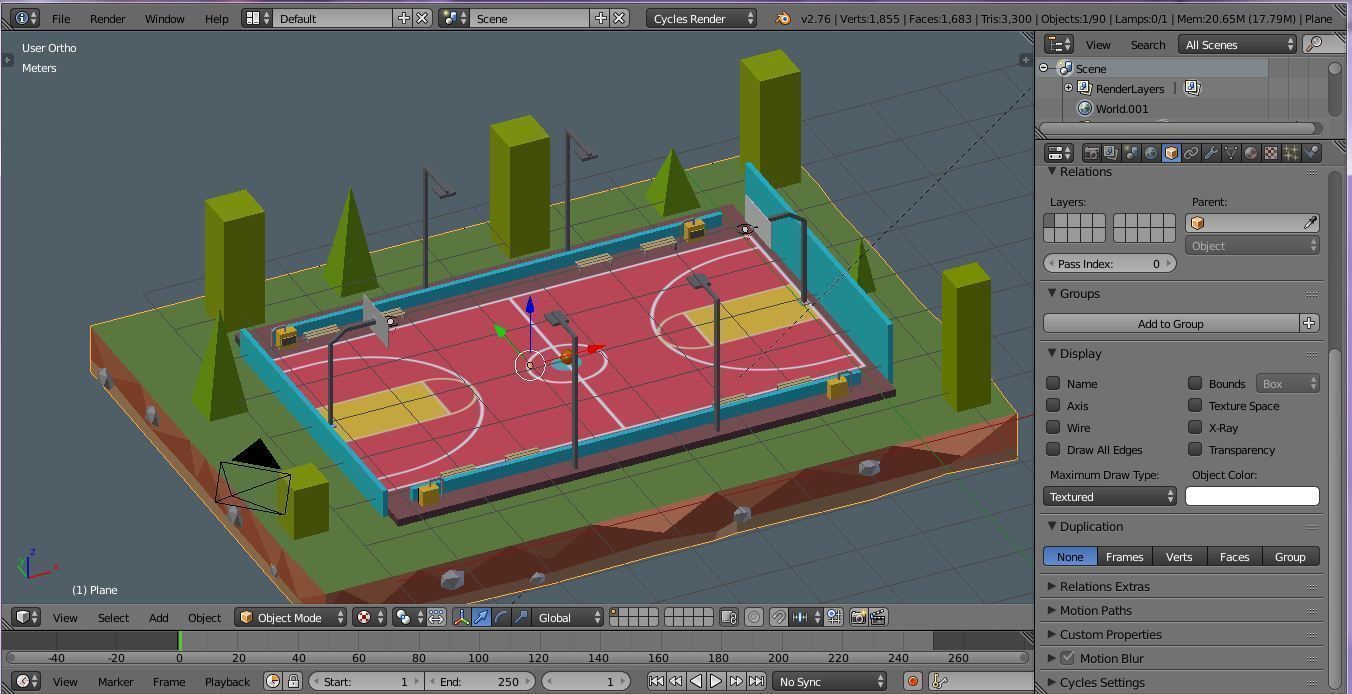The width and height of the screenshot is (1352, 694).
Task: Open the timeline Marker menu
Action: click(115, 681)
